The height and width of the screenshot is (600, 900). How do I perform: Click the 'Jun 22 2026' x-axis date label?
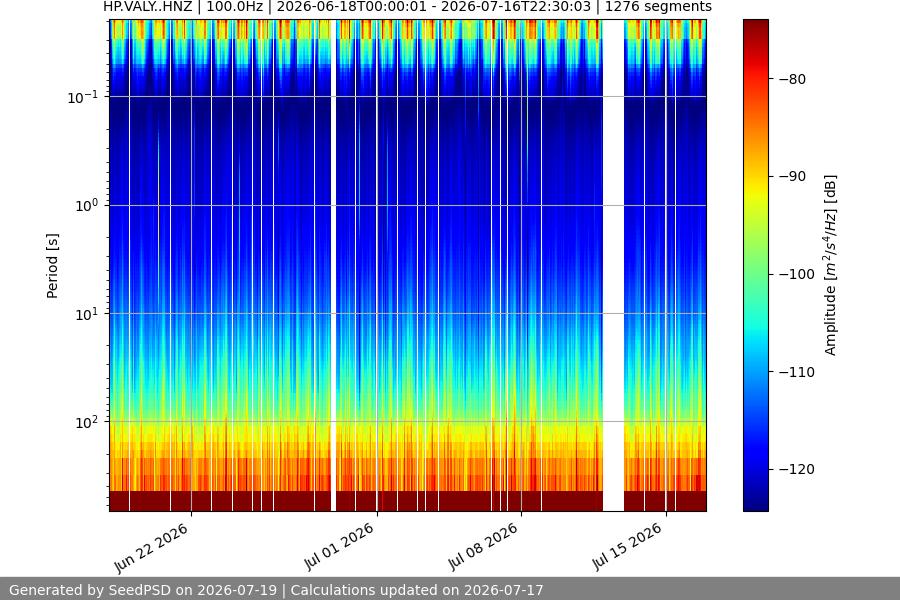point(152,548)
